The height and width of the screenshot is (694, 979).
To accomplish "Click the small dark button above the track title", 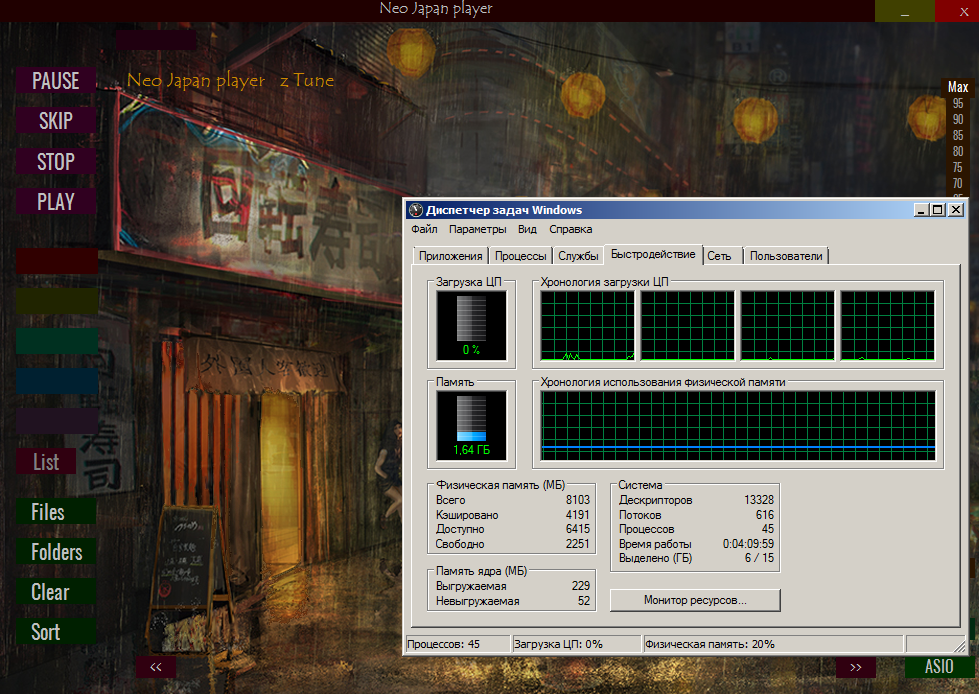I will pos(156,39).
